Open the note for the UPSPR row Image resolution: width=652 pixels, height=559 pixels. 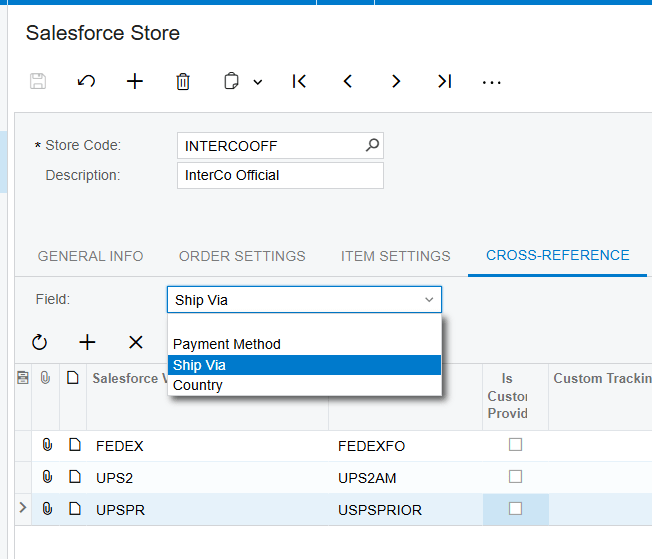click(75, 509)
